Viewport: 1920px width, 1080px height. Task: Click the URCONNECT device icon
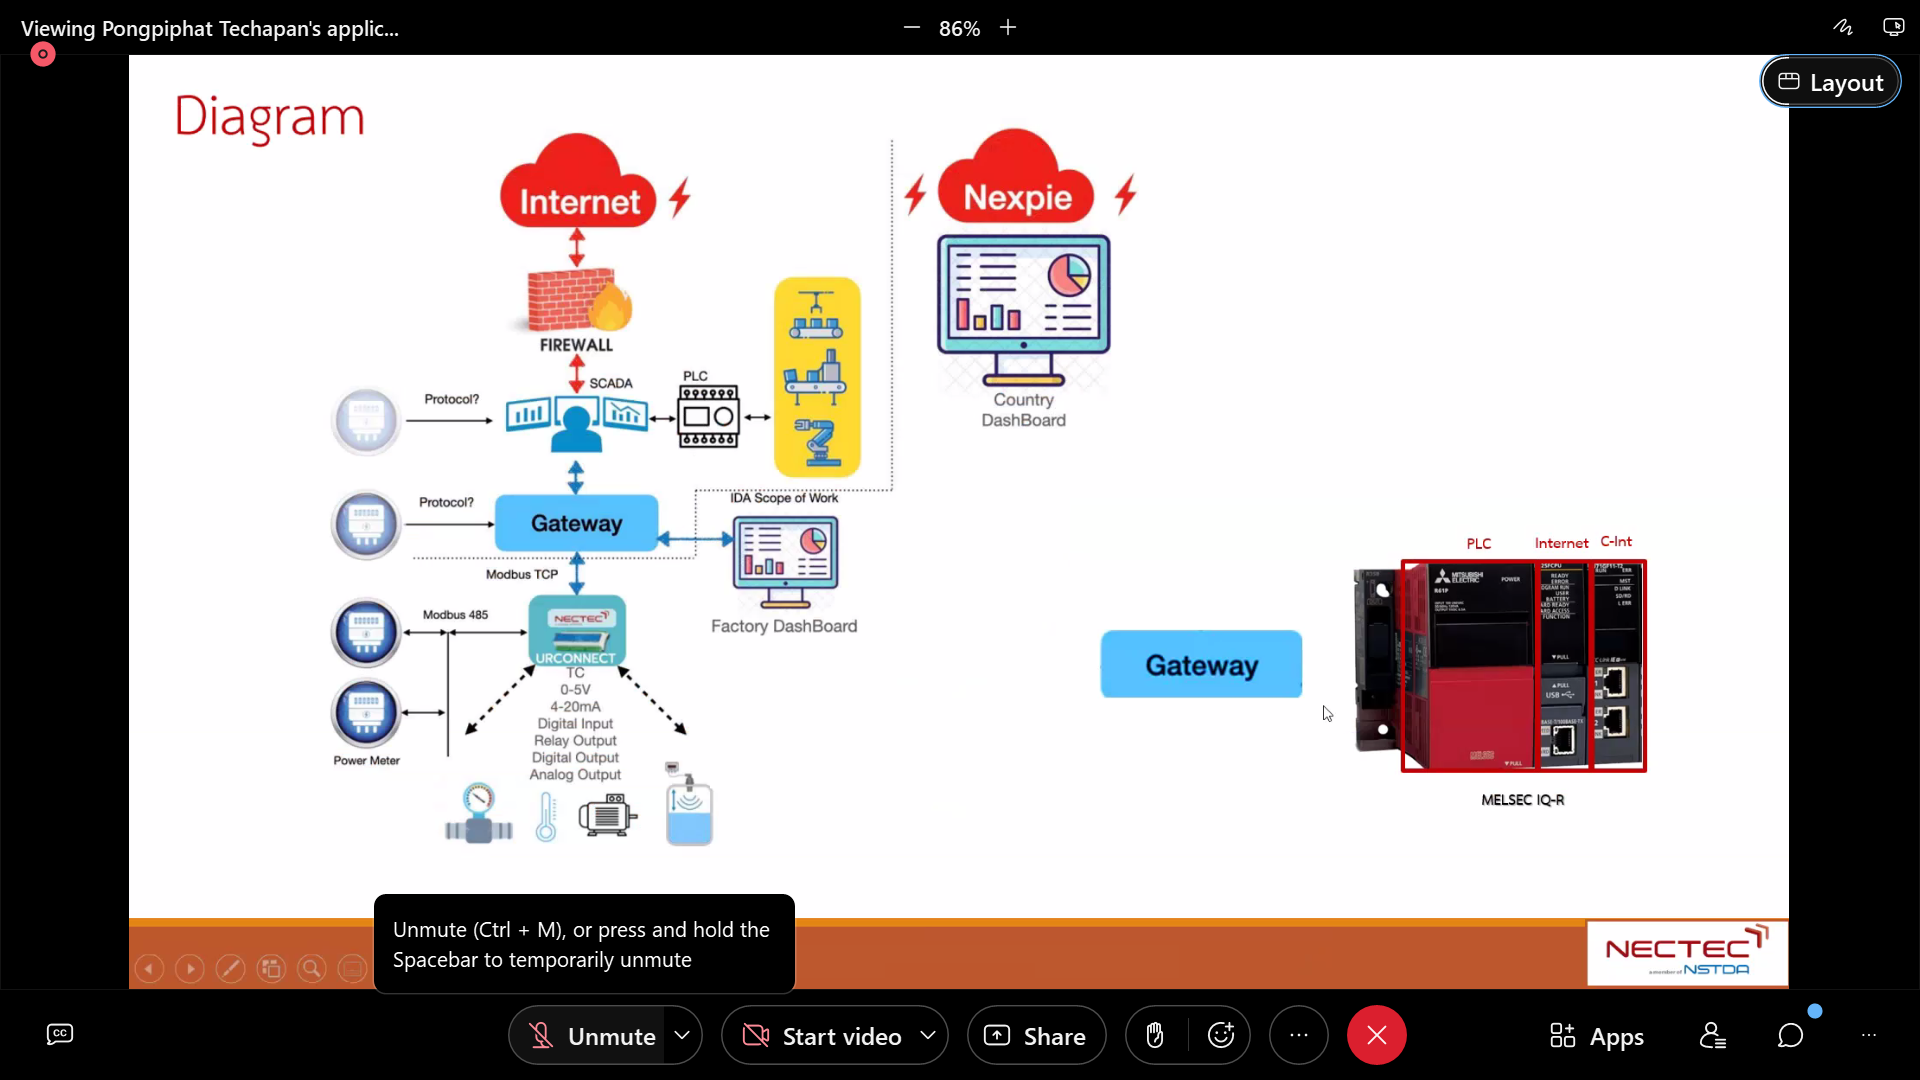577,631
